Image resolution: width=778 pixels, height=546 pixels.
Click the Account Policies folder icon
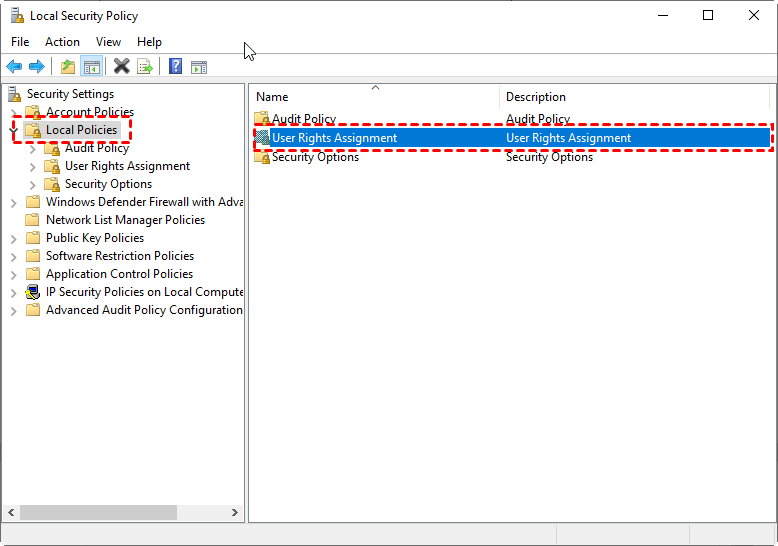(x=33, y=112)
